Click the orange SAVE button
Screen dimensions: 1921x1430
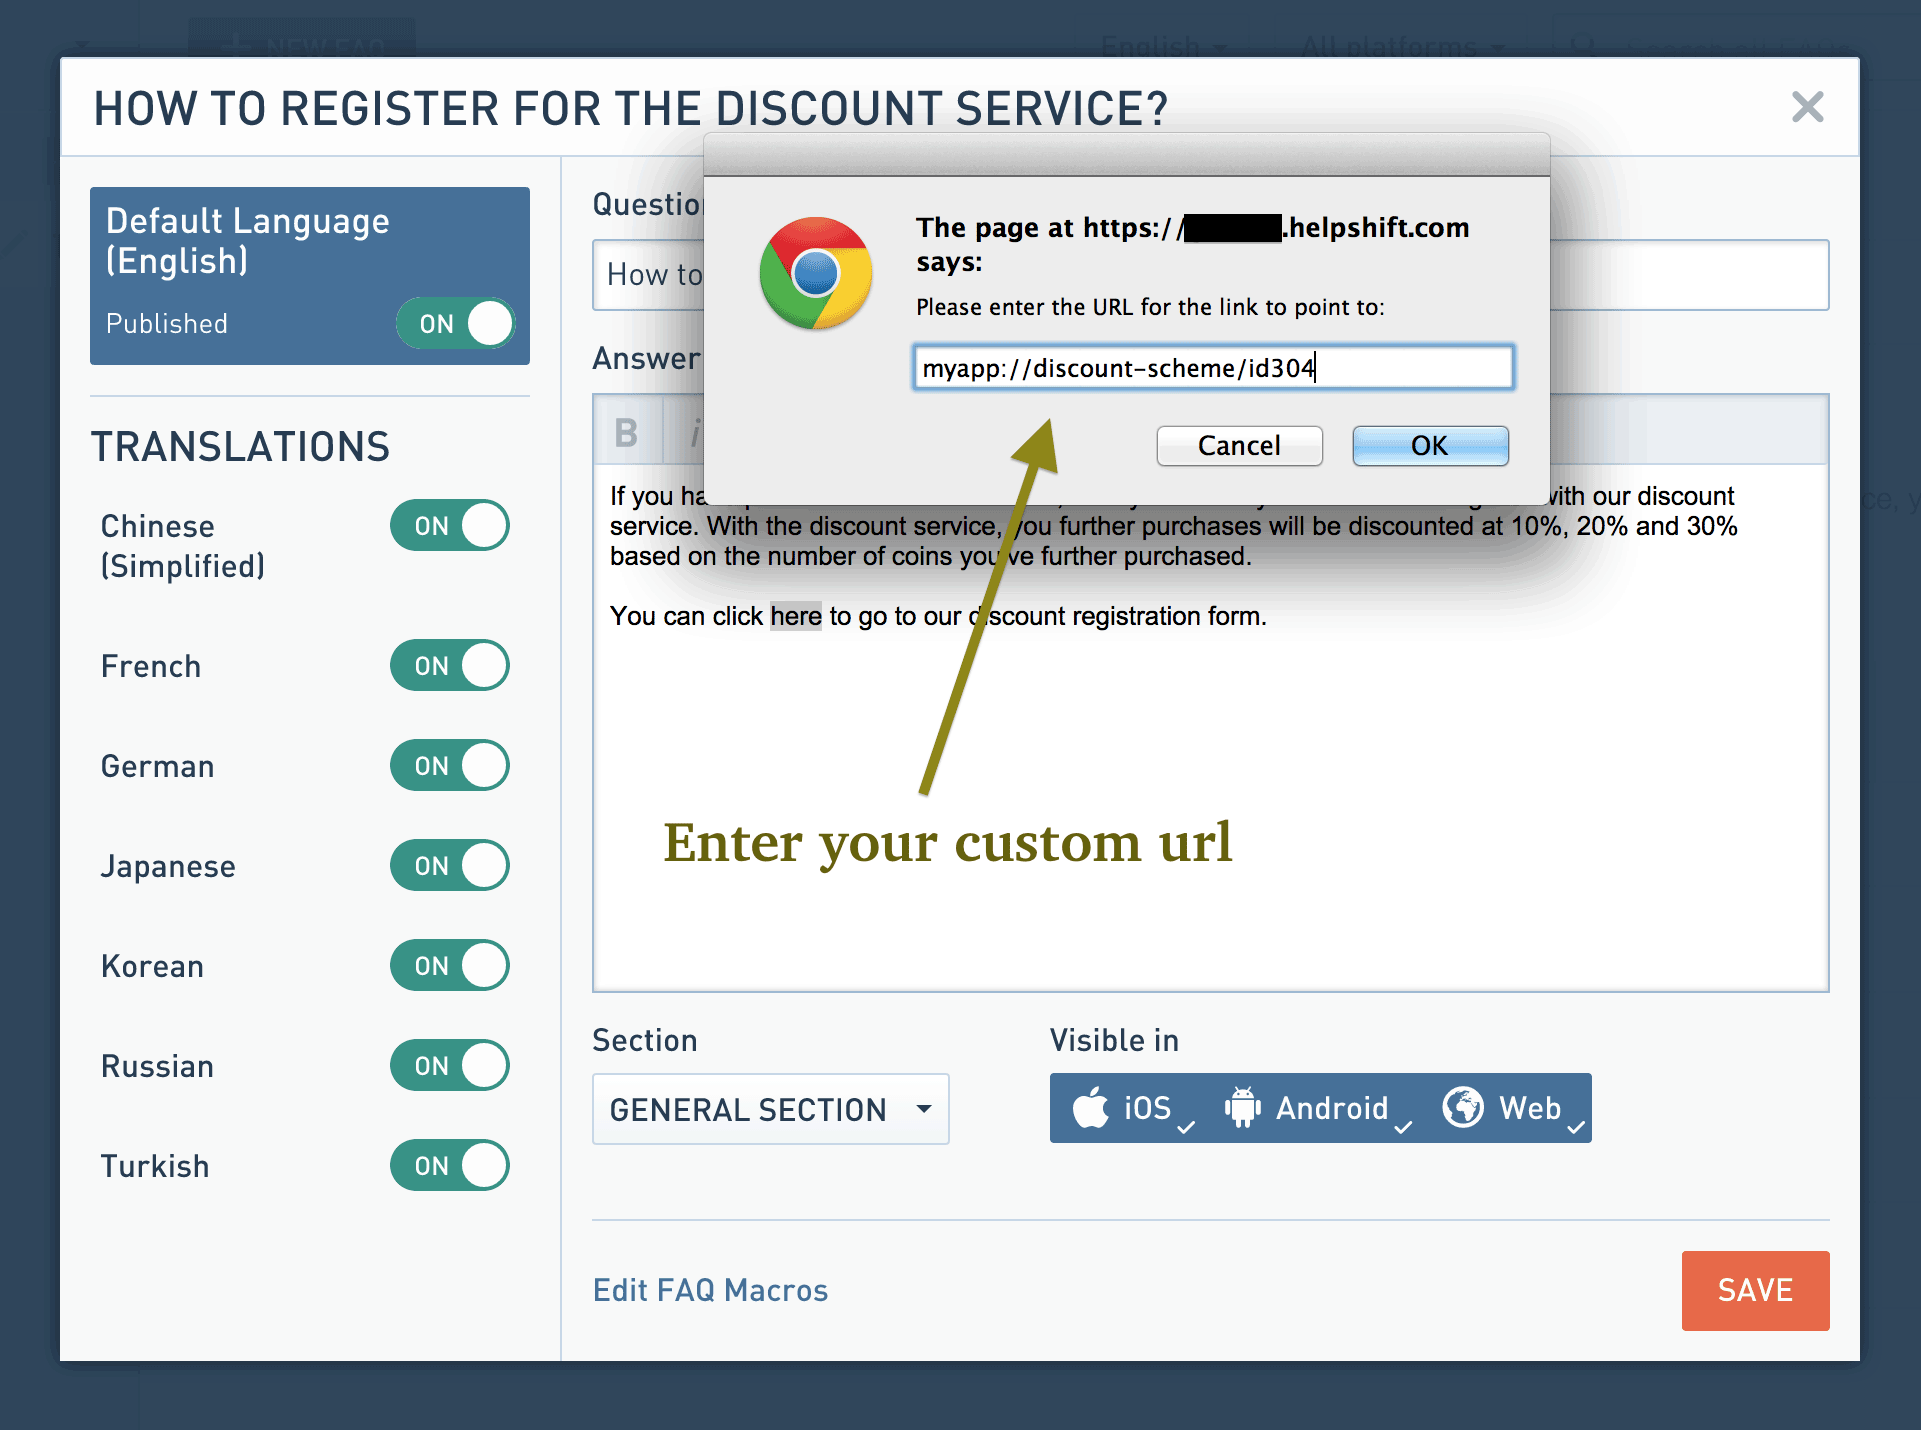(1755, 1291)
